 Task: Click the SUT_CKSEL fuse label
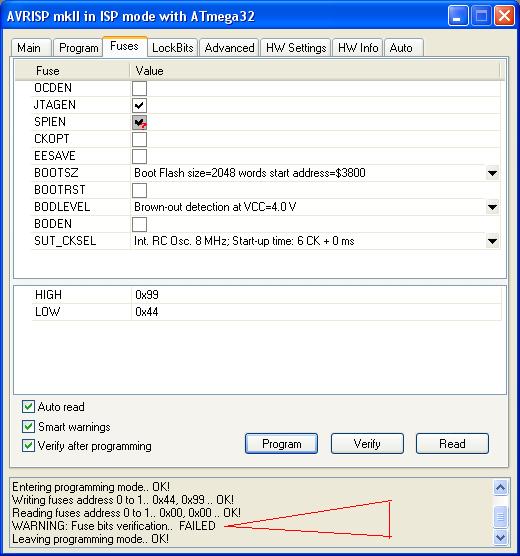point(65,241)
